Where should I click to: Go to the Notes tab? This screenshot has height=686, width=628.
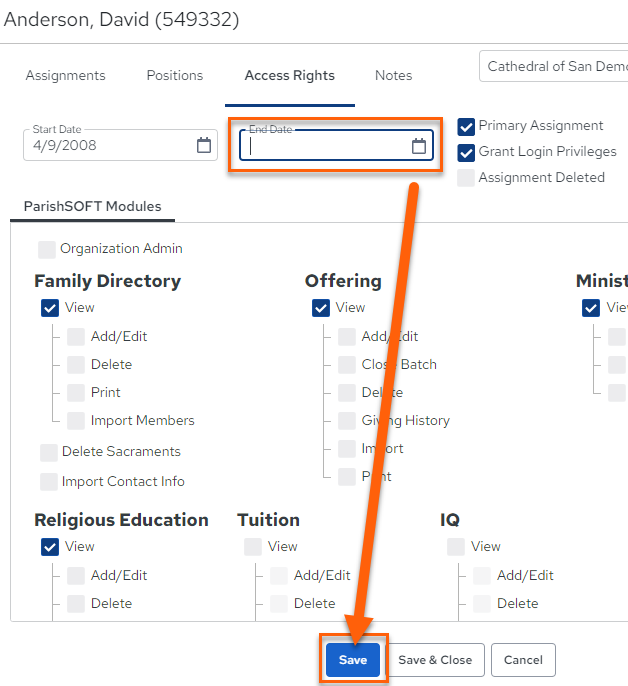click(393, 75)
